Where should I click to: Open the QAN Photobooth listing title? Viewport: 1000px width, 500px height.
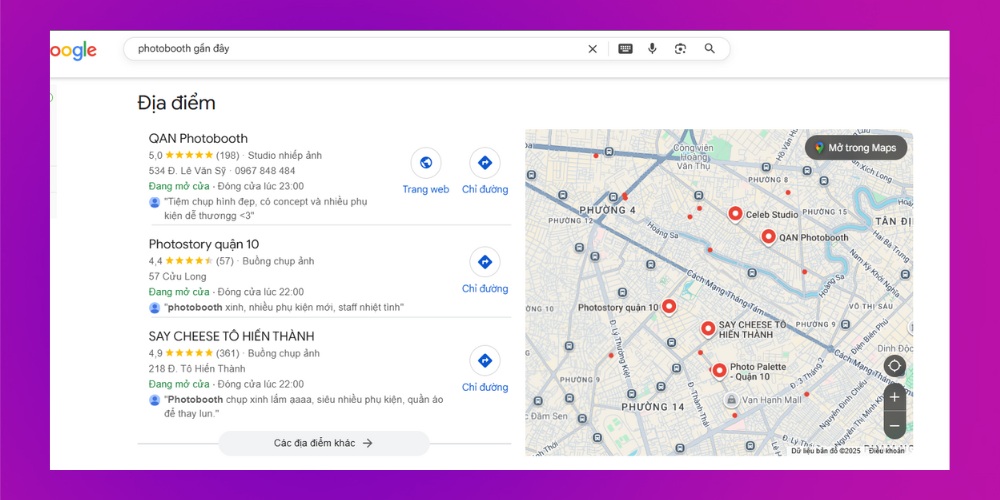(x=198, y=138)
